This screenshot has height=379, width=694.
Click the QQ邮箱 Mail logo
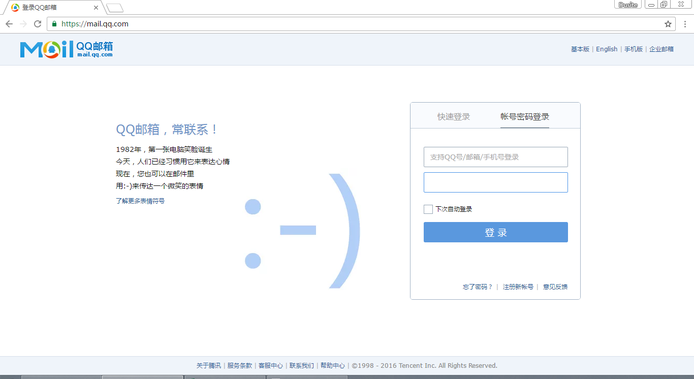coord(66,49)
